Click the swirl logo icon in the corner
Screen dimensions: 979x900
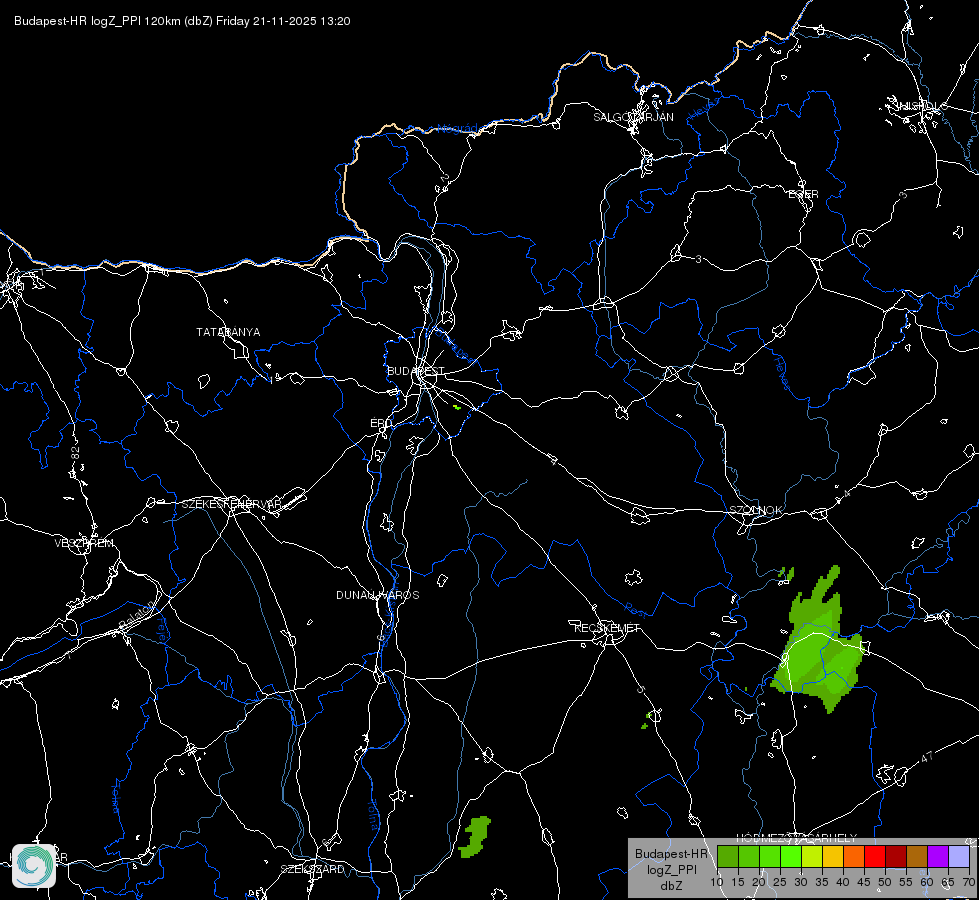click(x=34, y=866)
